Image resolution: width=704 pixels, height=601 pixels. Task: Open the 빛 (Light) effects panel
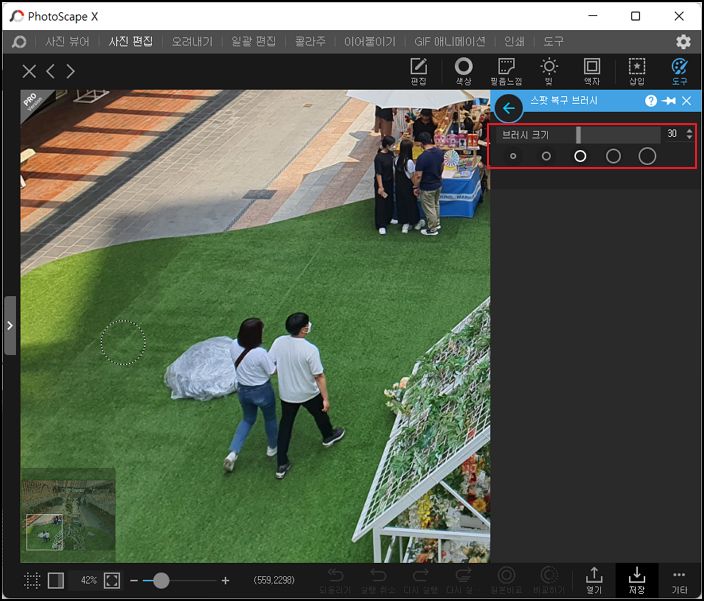tap(549, 71)
